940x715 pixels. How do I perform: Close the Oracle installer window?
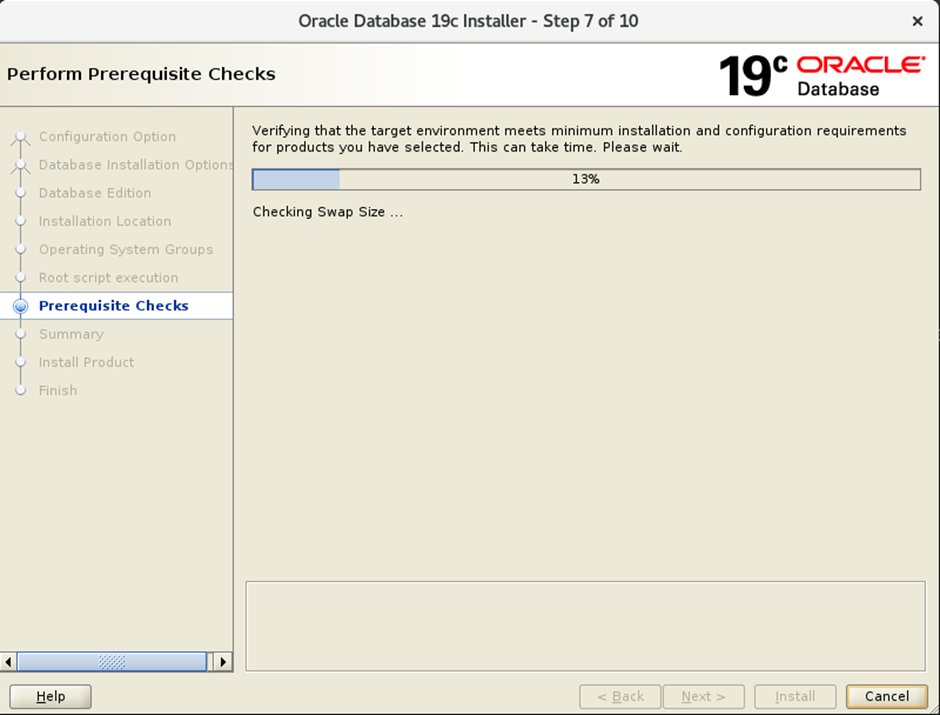point(917,22)
